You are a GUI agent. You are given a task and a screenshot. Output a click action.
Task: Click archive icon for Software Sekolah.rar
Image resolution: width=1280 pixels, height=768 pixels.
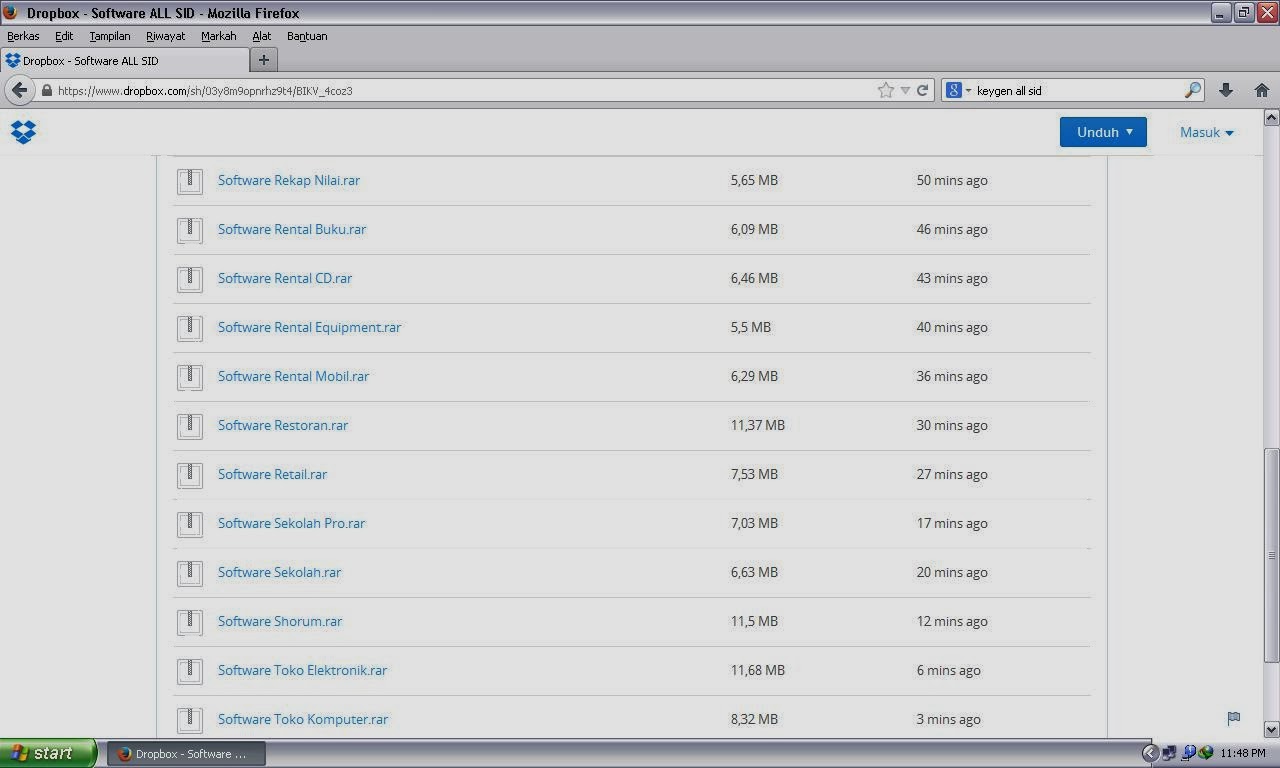[x=190, y=573]
